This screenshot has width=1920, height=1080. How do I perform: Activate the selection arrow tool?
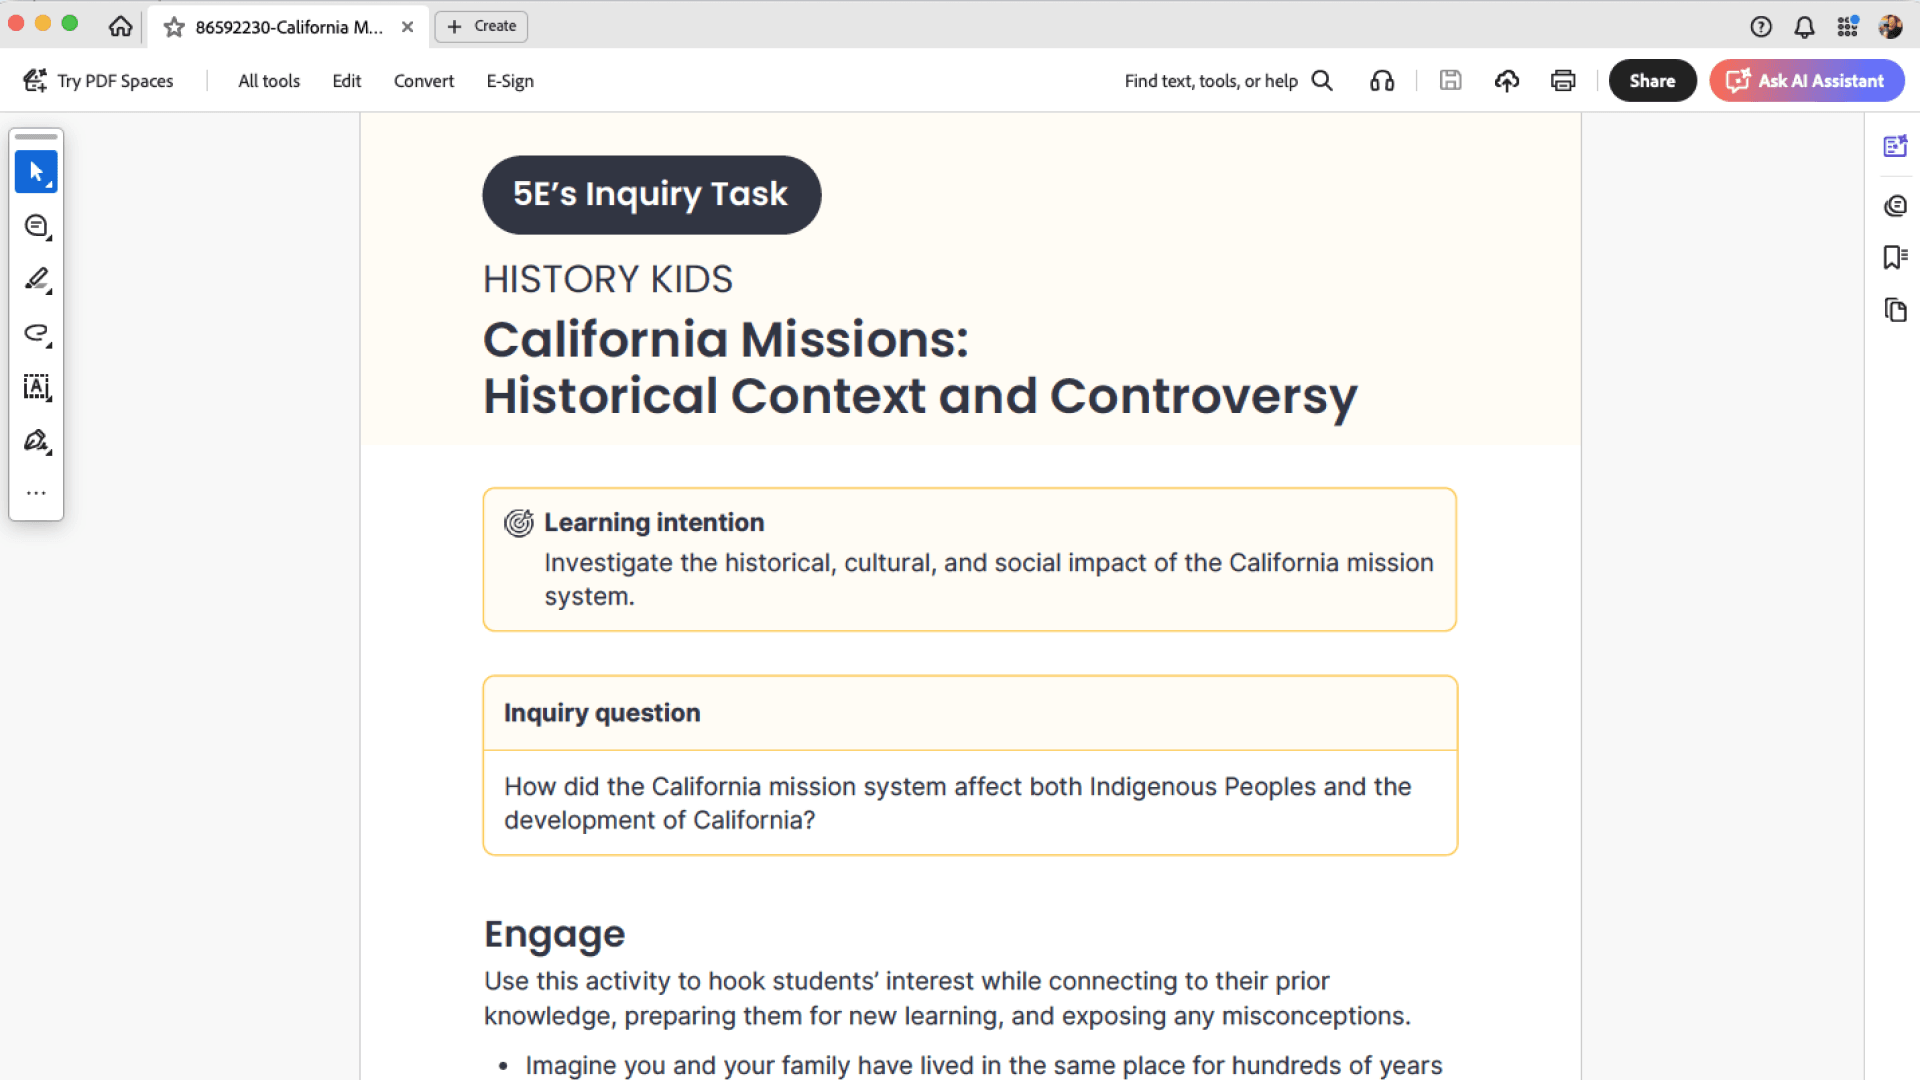[x=36, y=171]
